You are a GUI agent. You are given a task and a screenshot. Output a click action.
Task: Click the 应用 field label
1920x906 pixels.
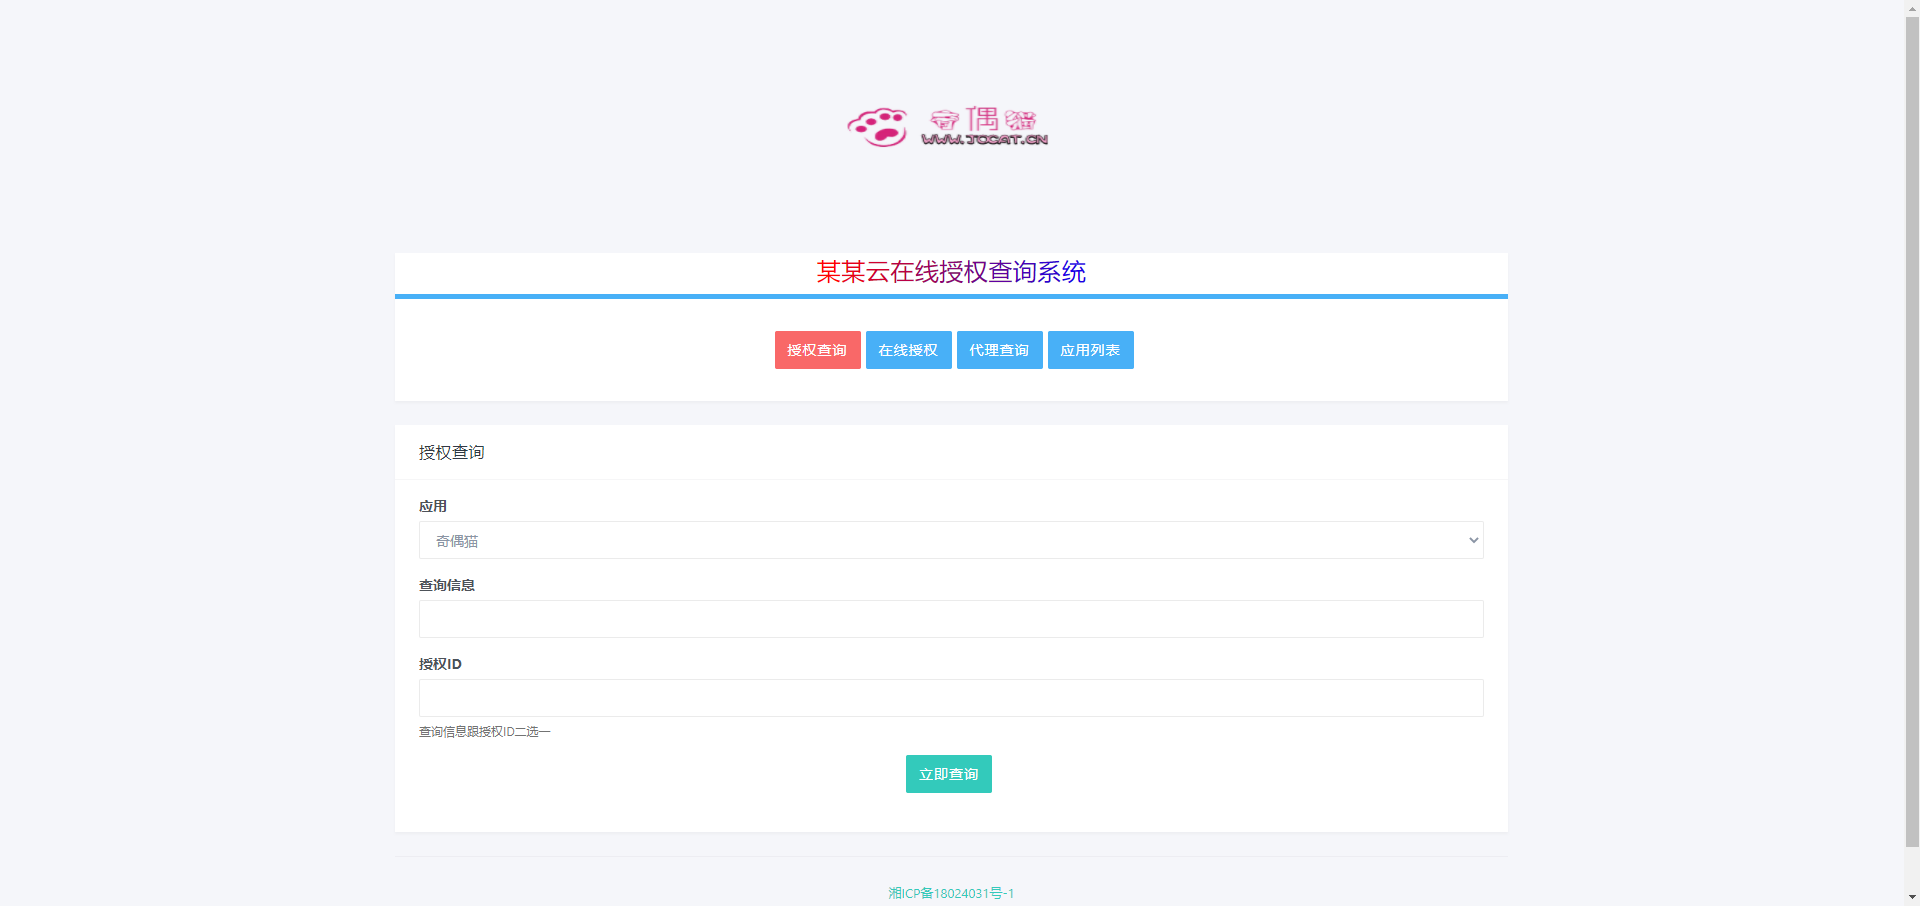click(433, 506)
